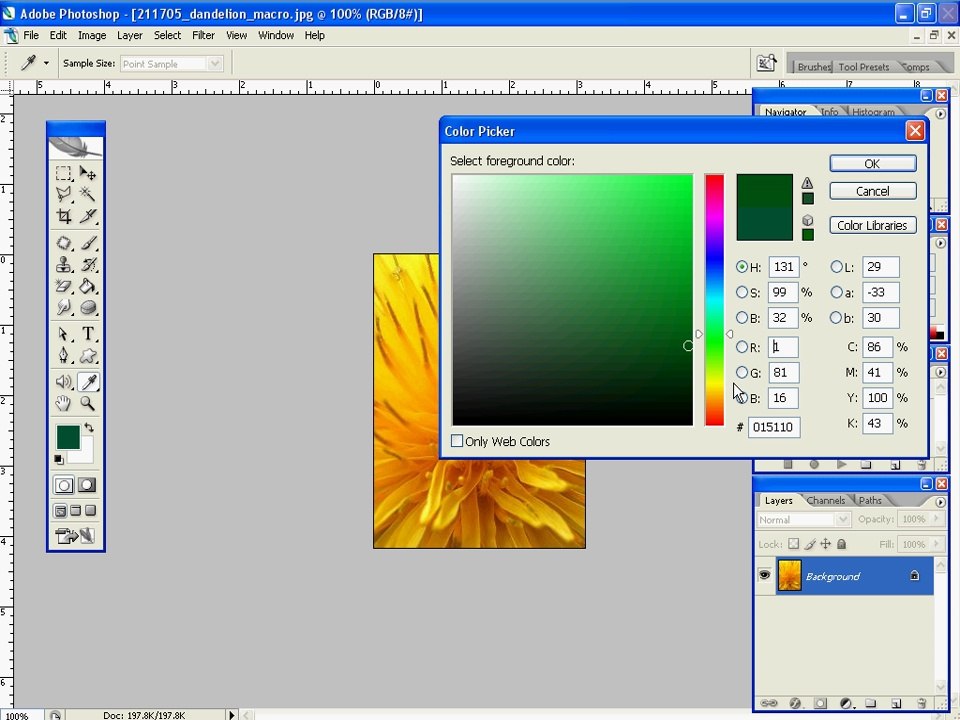
Task: Click Cancel in Color Picker
Action: click(872, 191)
